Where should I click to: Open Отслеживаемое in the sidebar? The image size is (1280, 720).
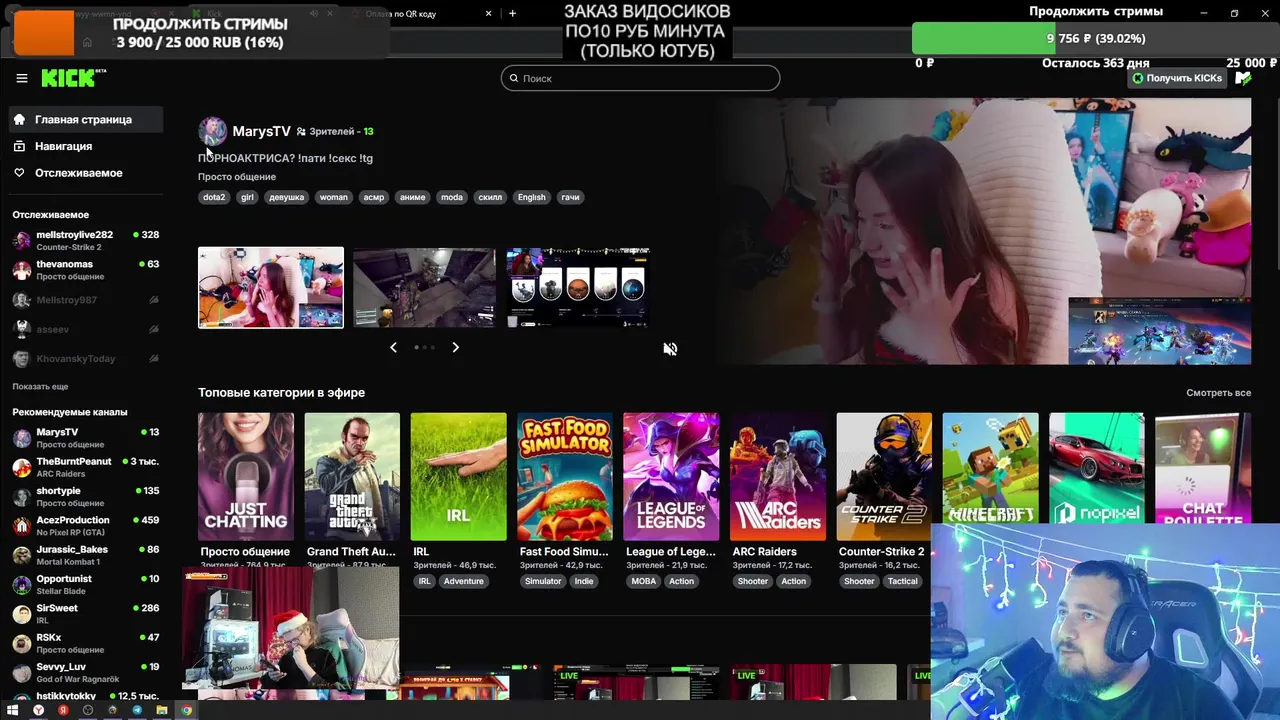coord(87,173)
